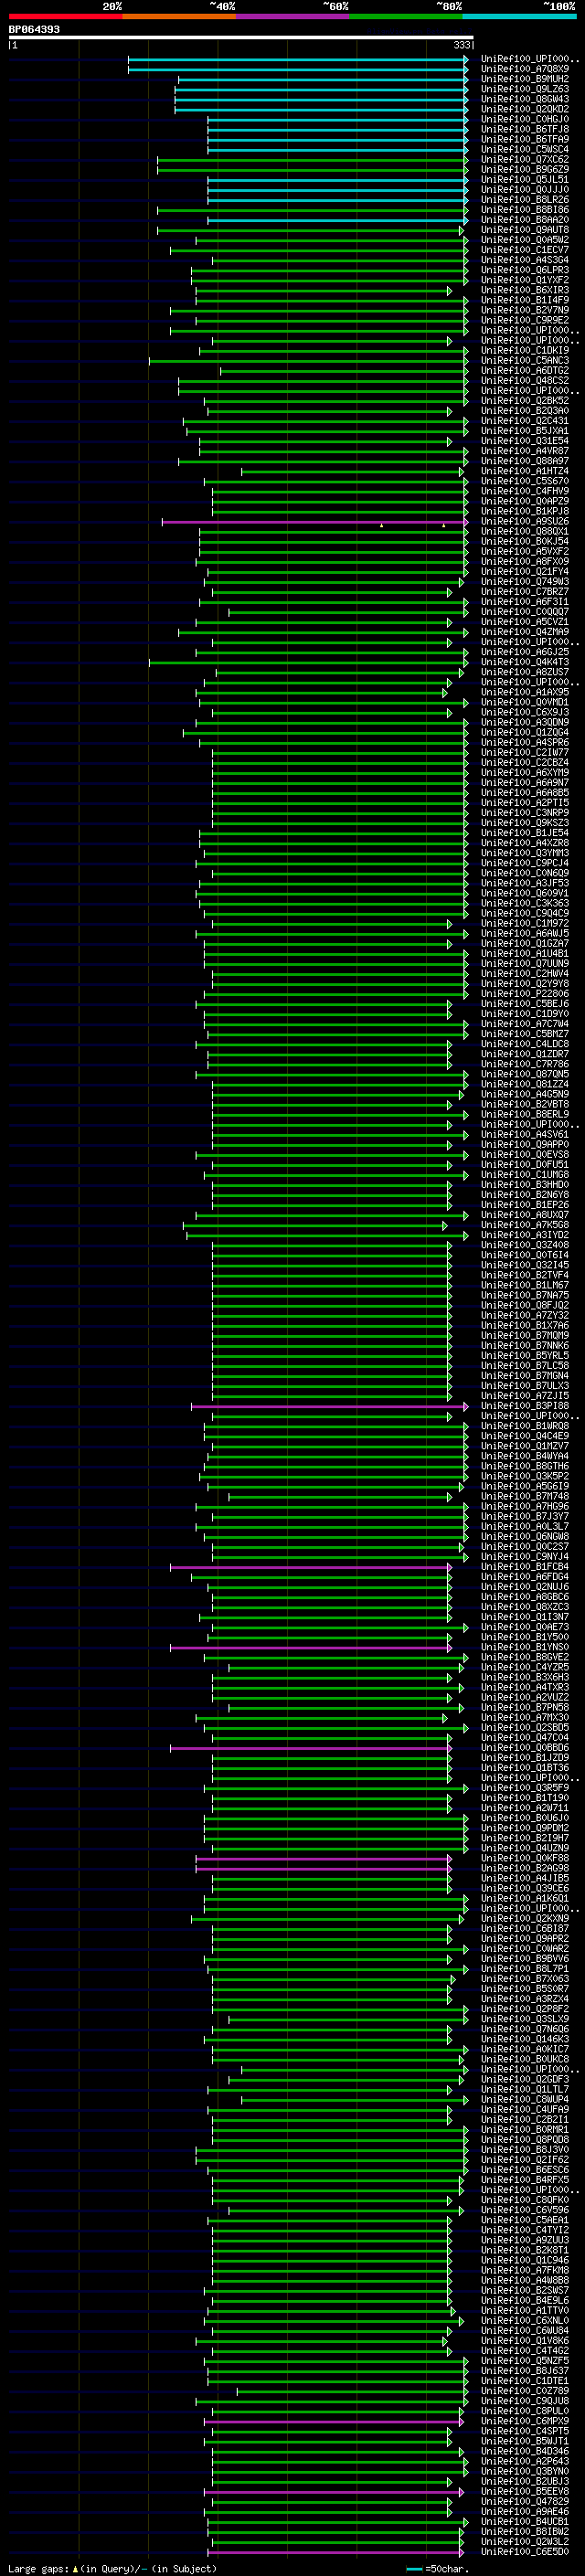
Task: Open hit UniRef100_A8ZUS7
Action: 525,672
